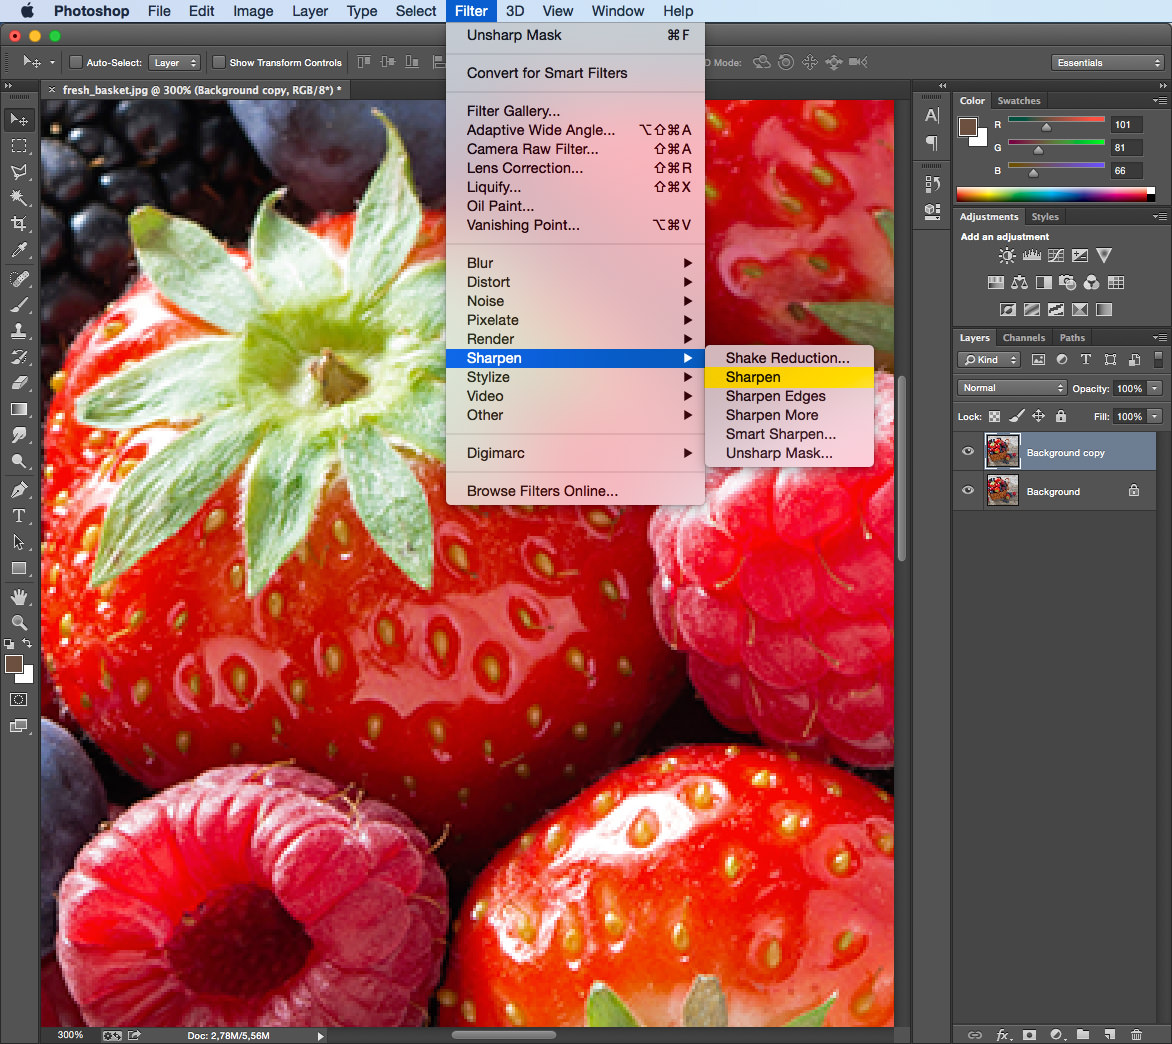
Task: Hide the Background layer via eye icon
Action: (968, 490)
